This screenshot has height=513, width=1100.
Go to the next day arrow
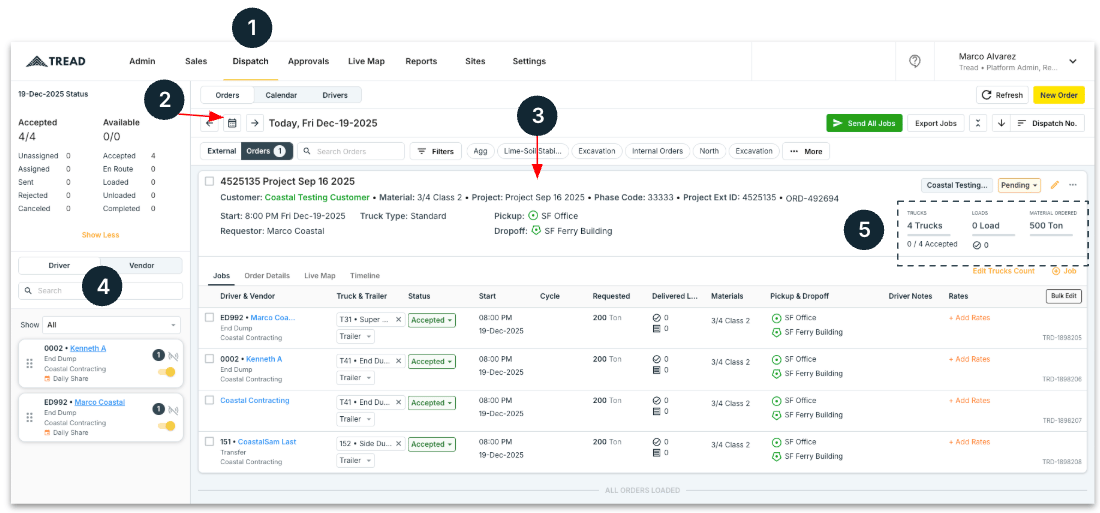(x=255, y=123)
